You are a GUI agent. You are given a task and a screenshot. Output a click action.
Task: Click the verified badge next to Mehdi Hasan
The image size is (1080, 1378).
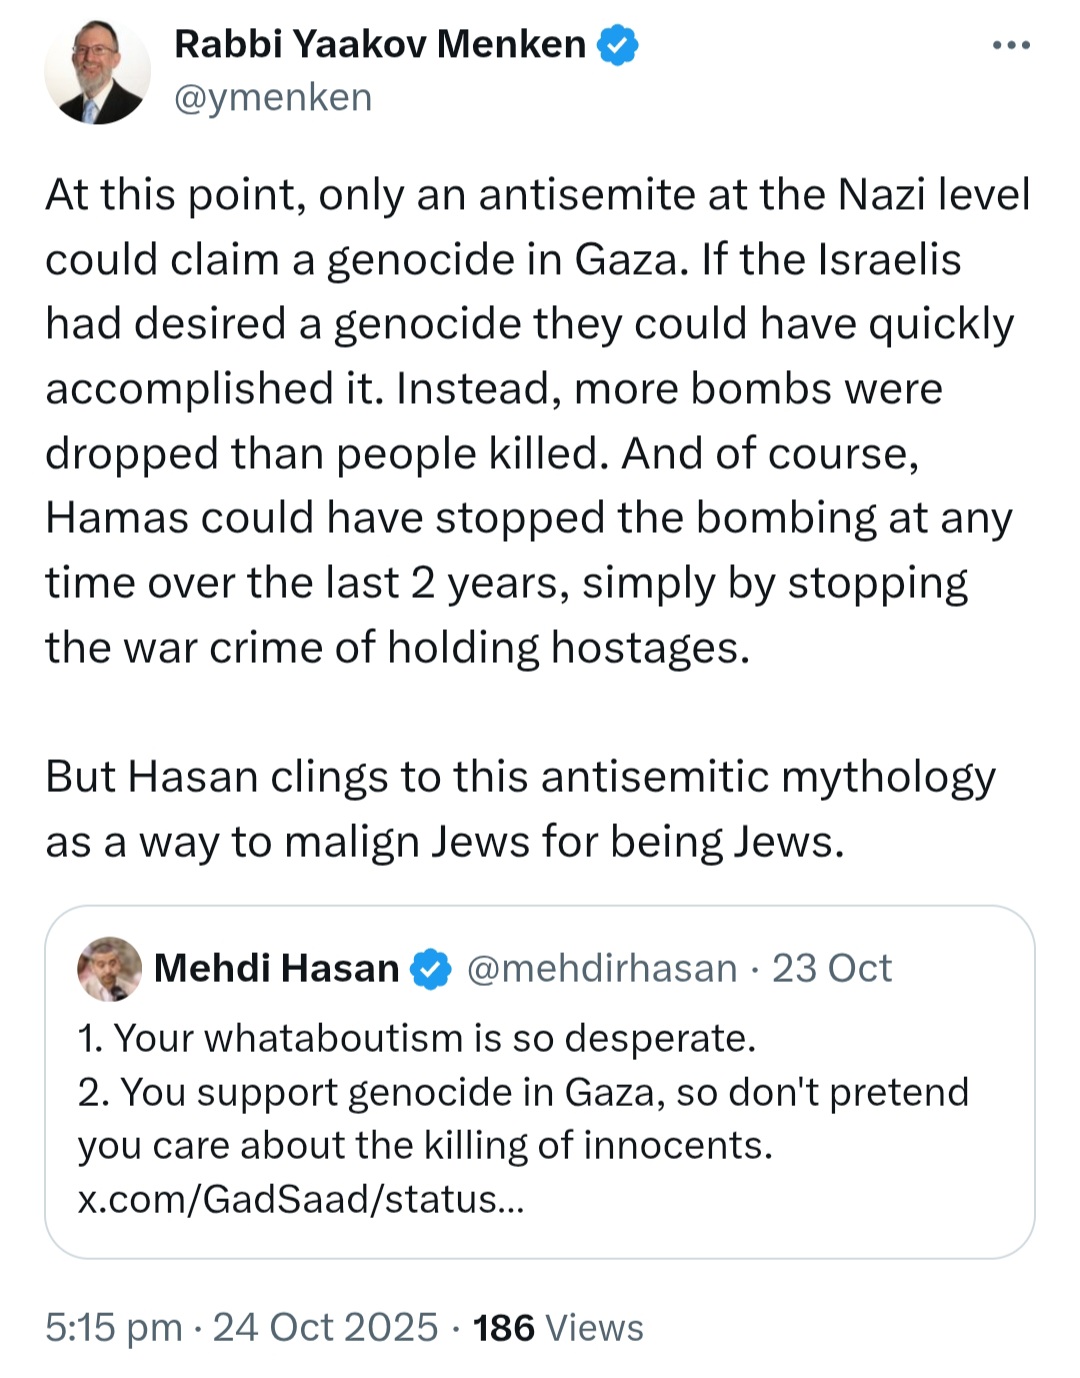tap(431, 969)
